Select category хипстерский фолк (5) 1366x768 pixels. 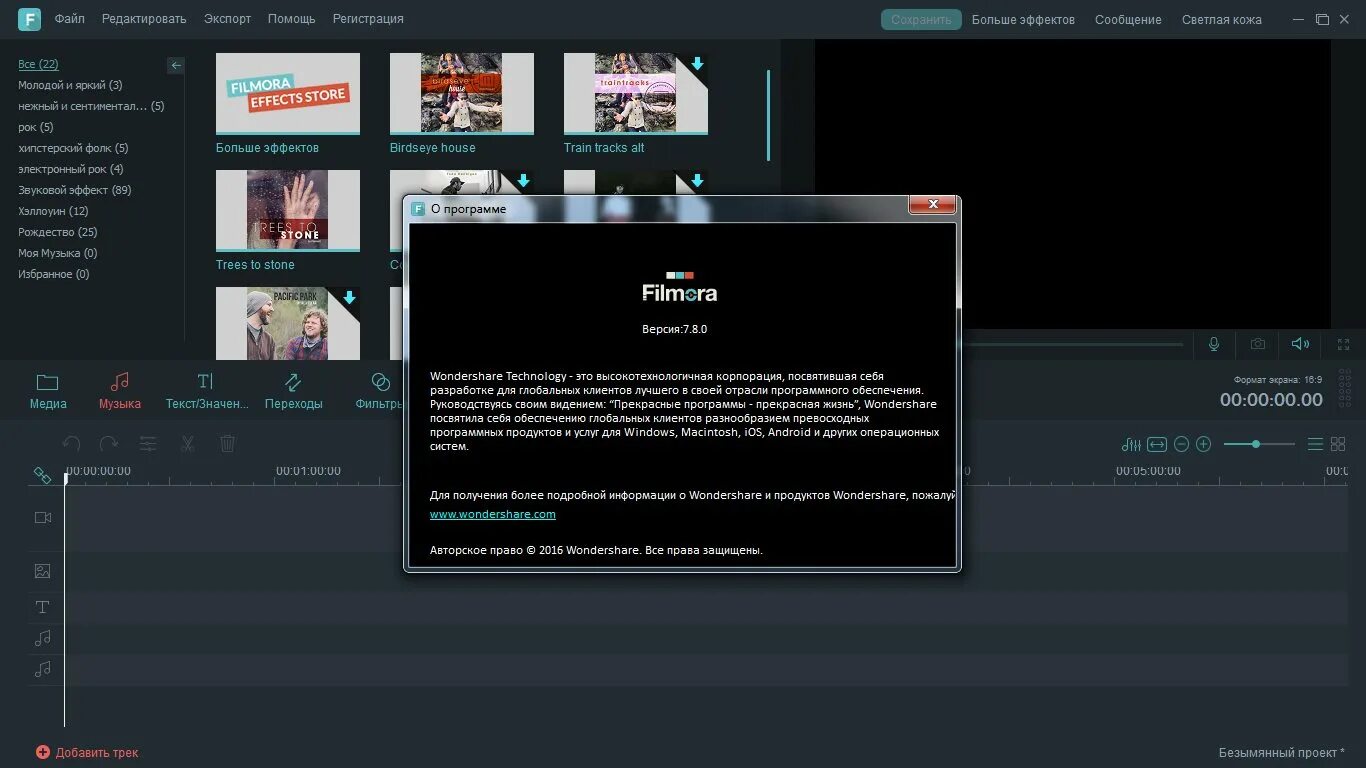click(x=73, y=148)
